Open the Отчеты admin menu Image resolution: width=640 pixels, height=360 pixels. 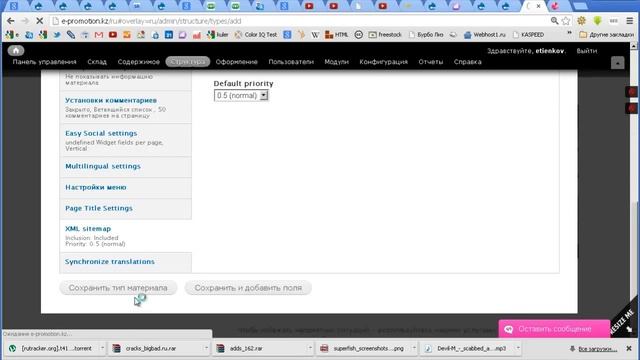(x=431, y=62)
